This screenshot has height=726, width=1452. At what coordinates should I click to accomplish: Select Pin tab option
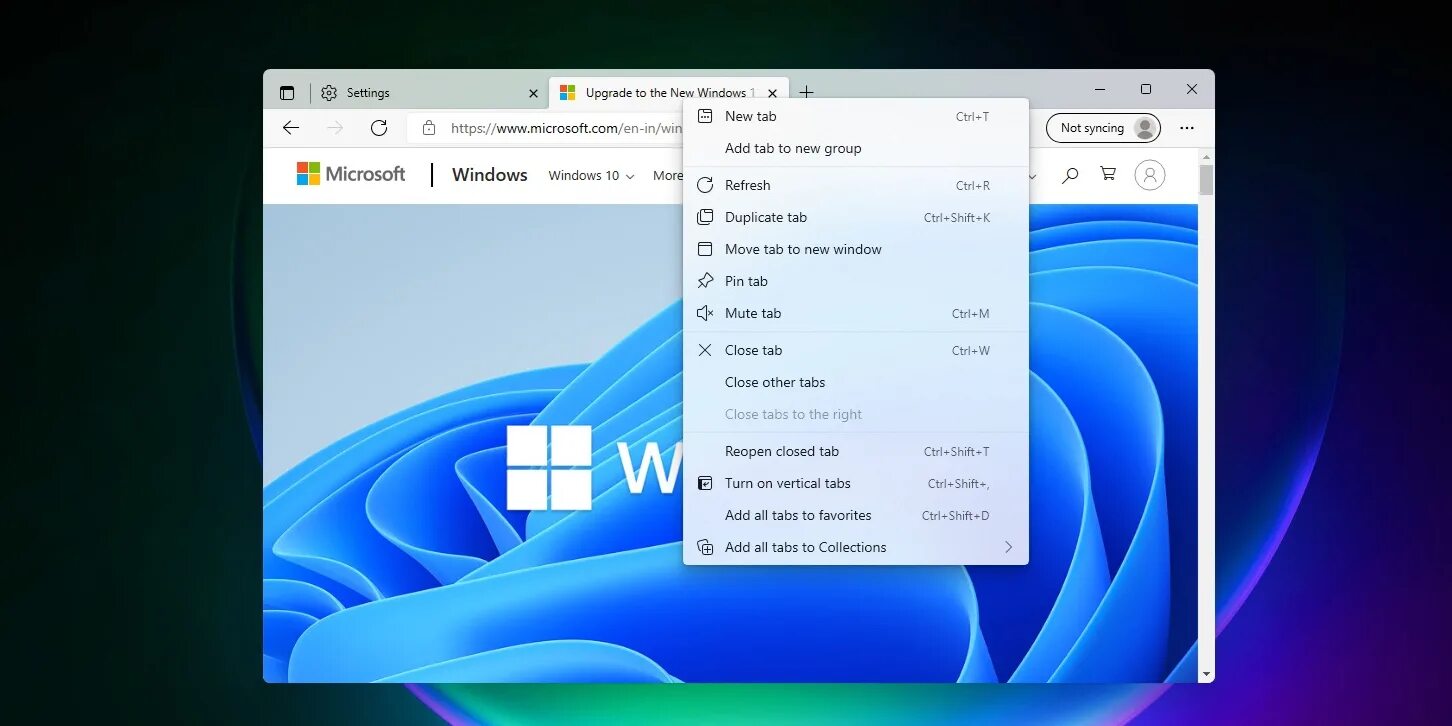856,282
